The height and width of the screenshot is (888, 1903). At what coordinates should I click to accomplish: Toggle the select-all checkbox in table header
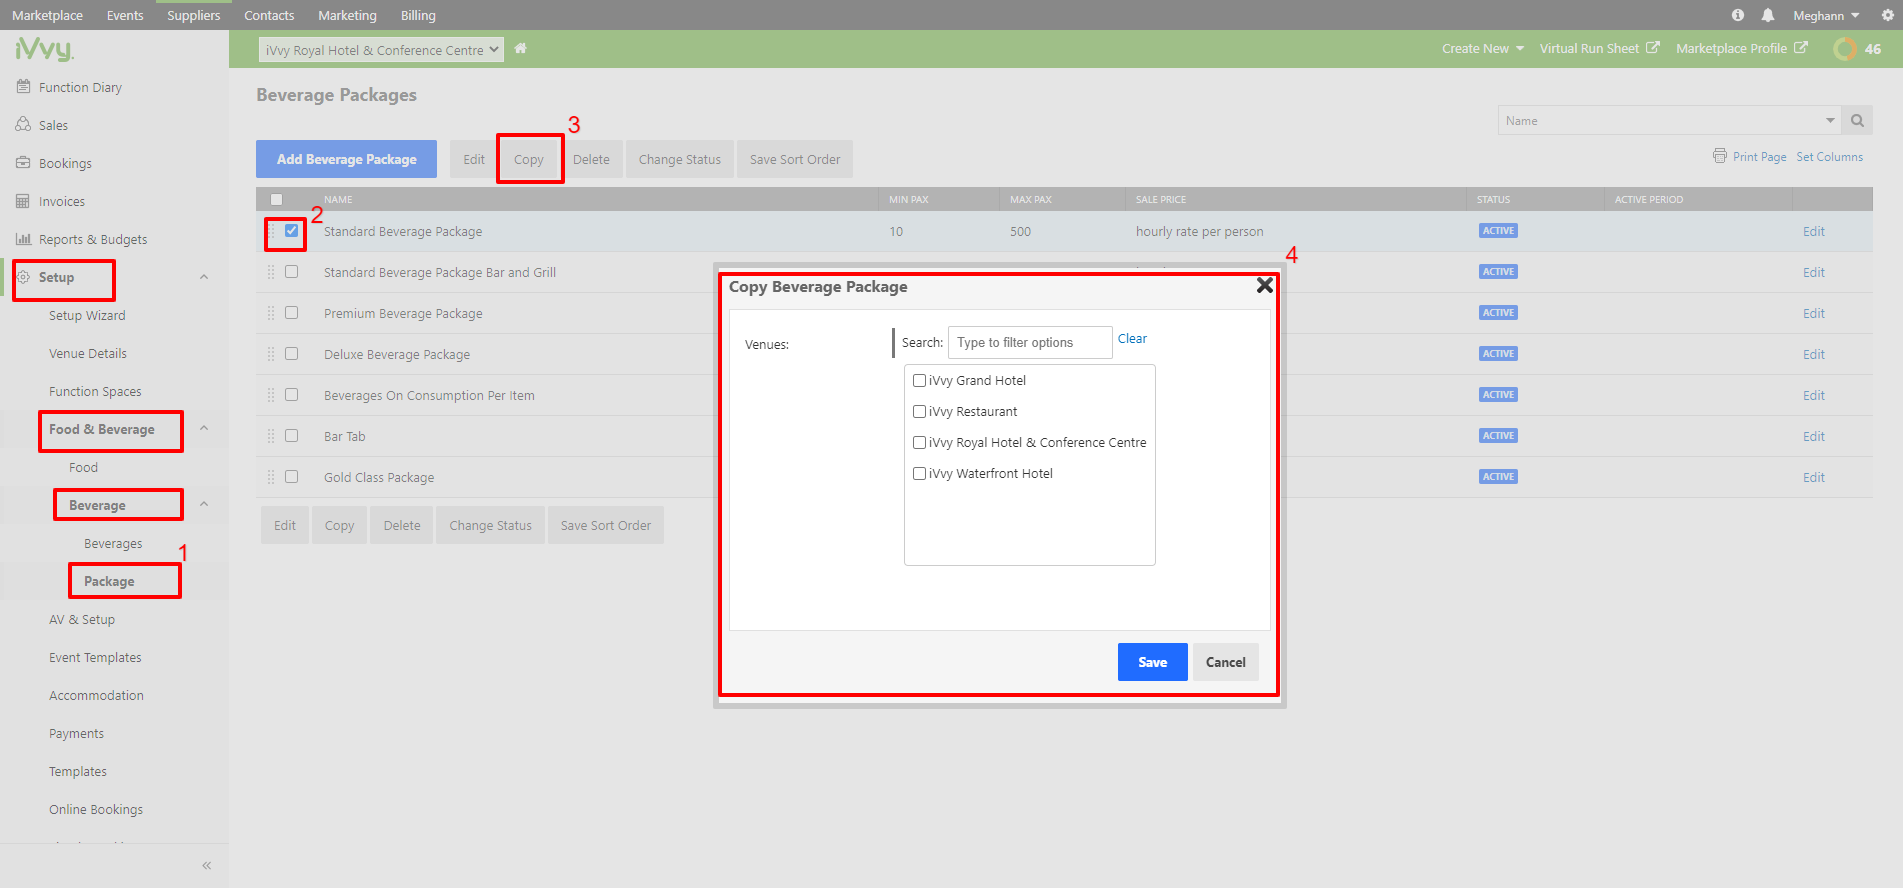[277, 199]
